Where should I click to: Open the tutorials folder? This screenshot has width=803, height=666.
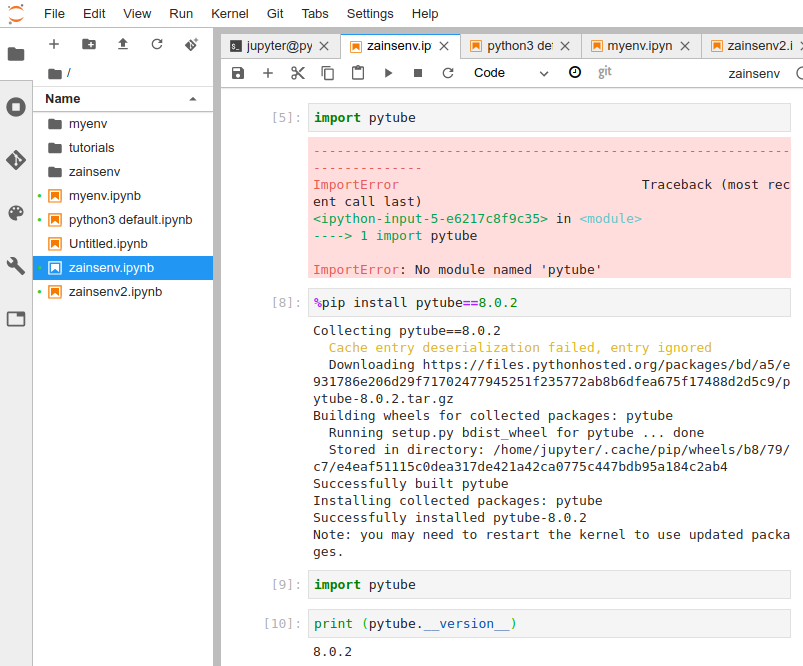91,148
